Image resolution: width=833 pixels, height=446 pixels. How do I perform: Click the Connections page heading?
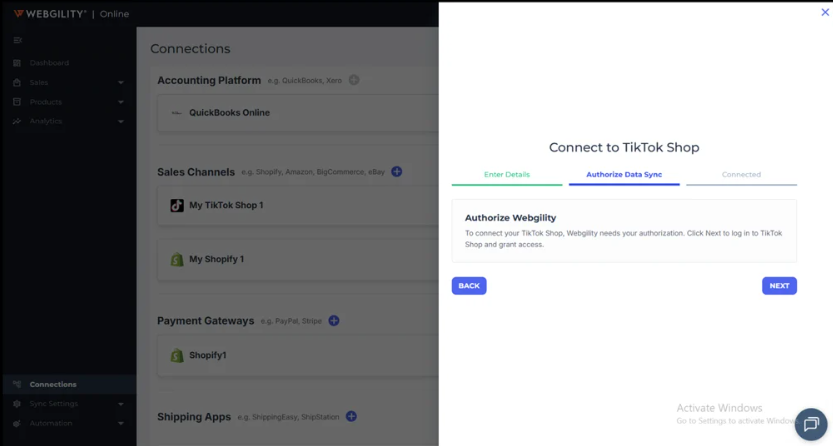pos(190,48)
